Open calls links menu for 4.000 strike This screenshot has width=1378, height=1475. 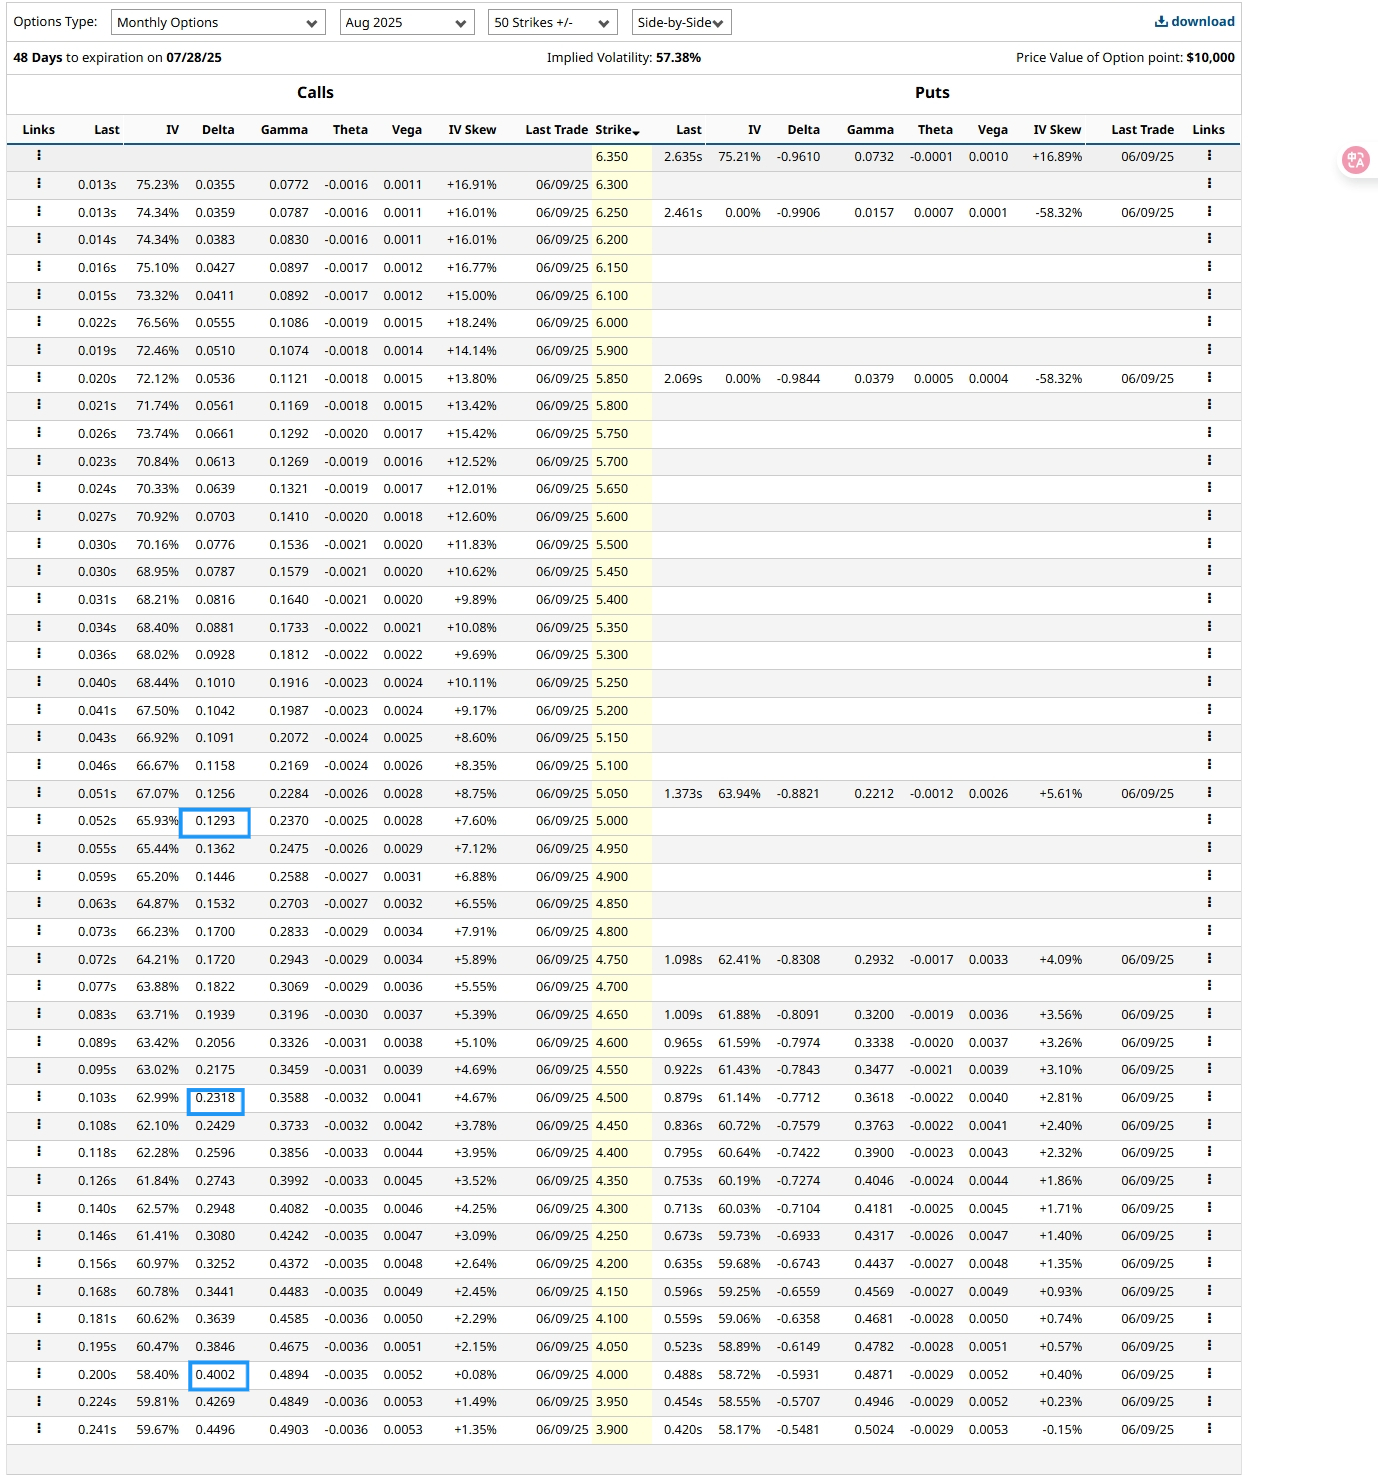pyautogui.click(x=39, y=1374)
